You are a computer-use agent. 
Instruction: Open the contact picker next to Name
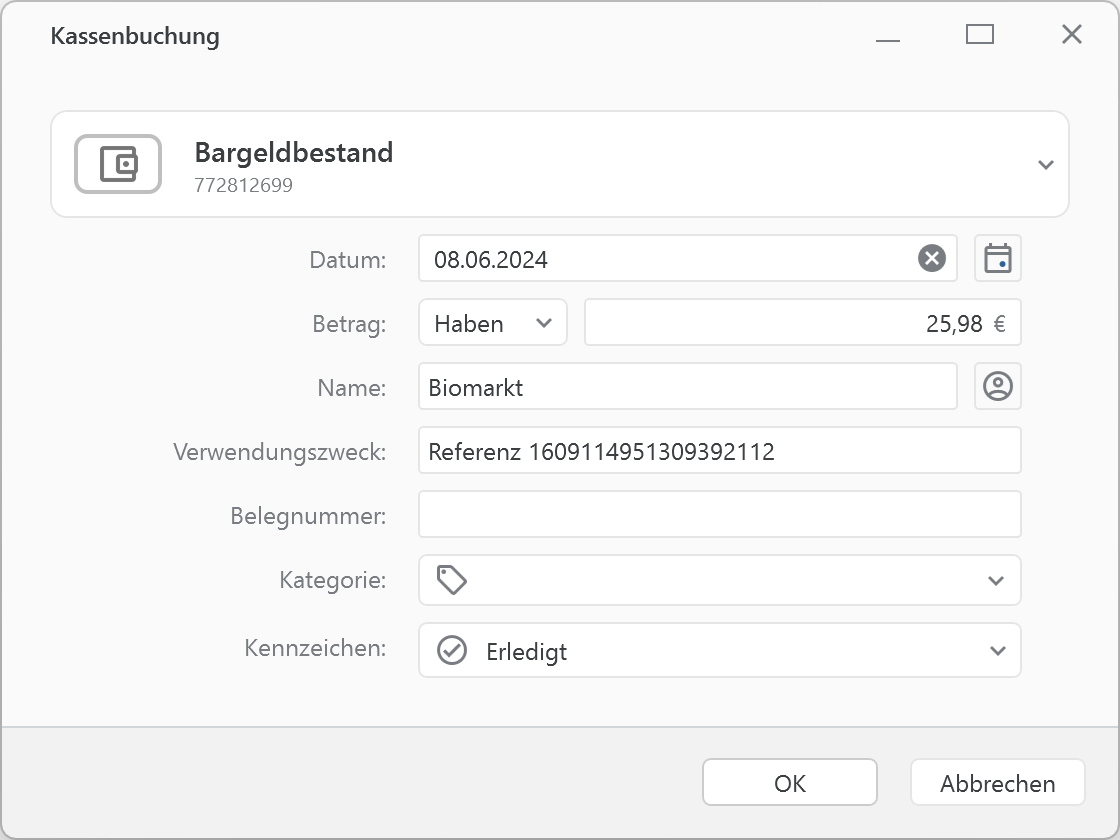coord(997,386)
